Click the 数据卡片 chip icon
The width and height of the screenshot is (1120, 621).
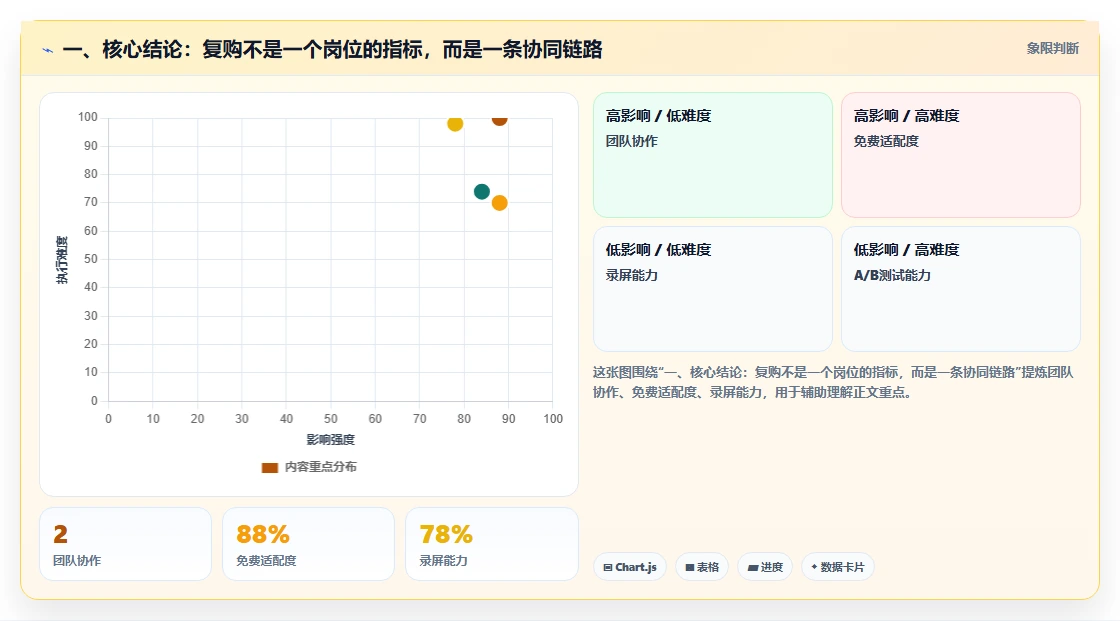click(x=814, y=567)
